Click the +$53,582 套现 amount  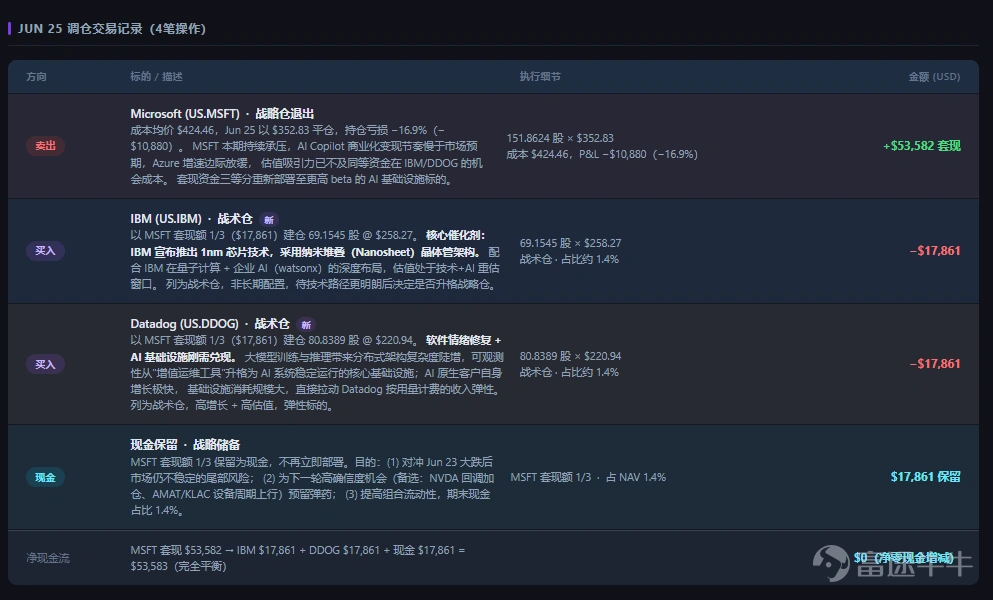coord(921,146)
